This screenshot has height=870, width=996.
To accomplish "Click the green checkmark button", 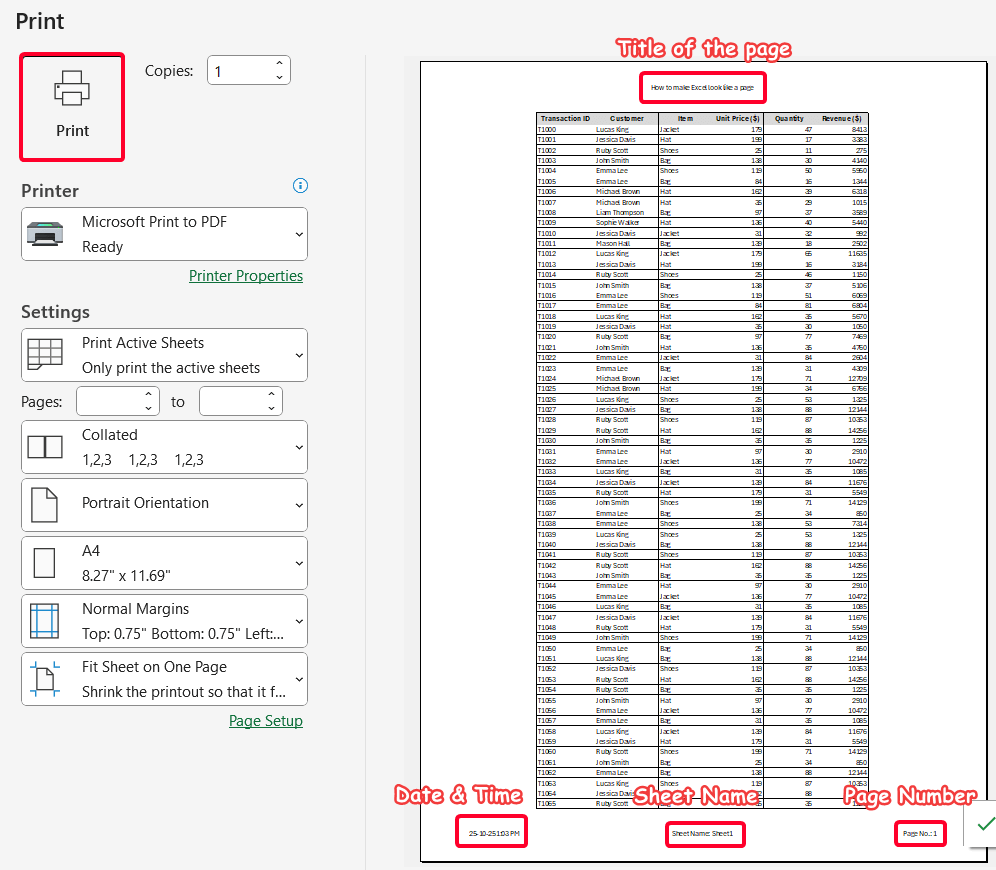I will 985,823.
